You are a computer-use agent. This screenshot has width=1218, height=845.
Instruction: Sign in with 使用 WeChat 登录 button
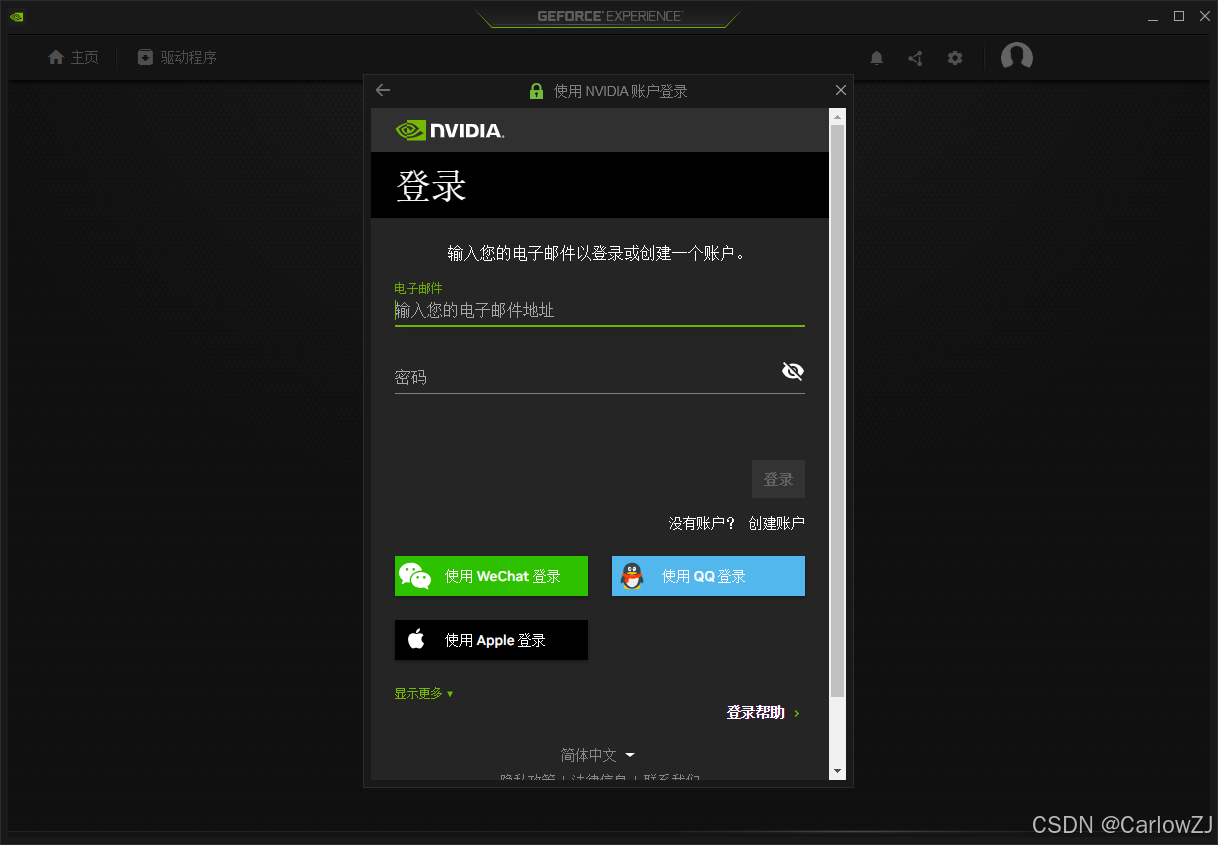[491, 576]
